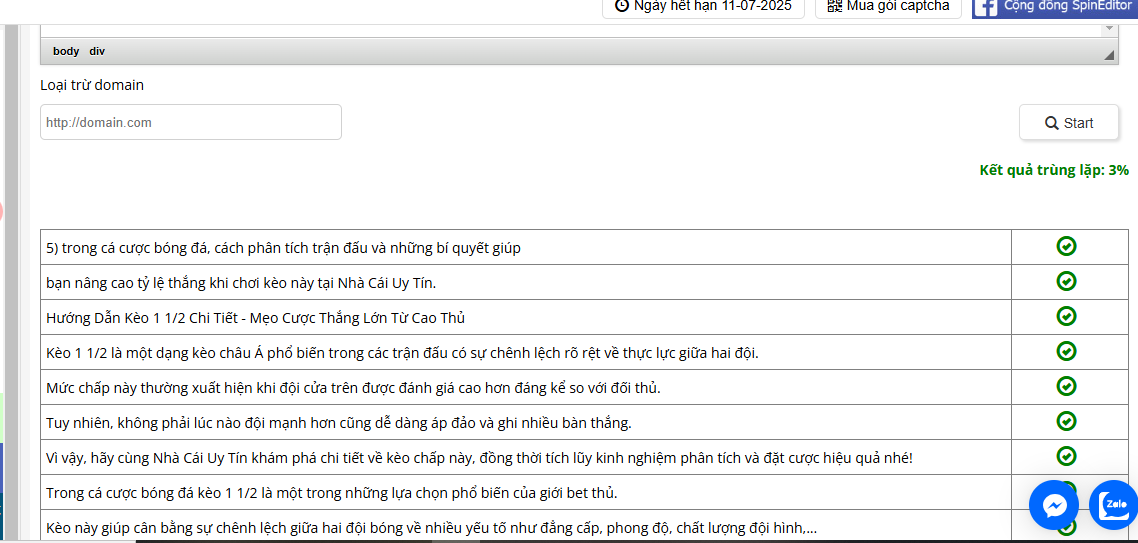Click the "Kết quả trùng lặp: 3%" result text
The height and width of the screenshot is (543, 1138).
(1053, 170)
